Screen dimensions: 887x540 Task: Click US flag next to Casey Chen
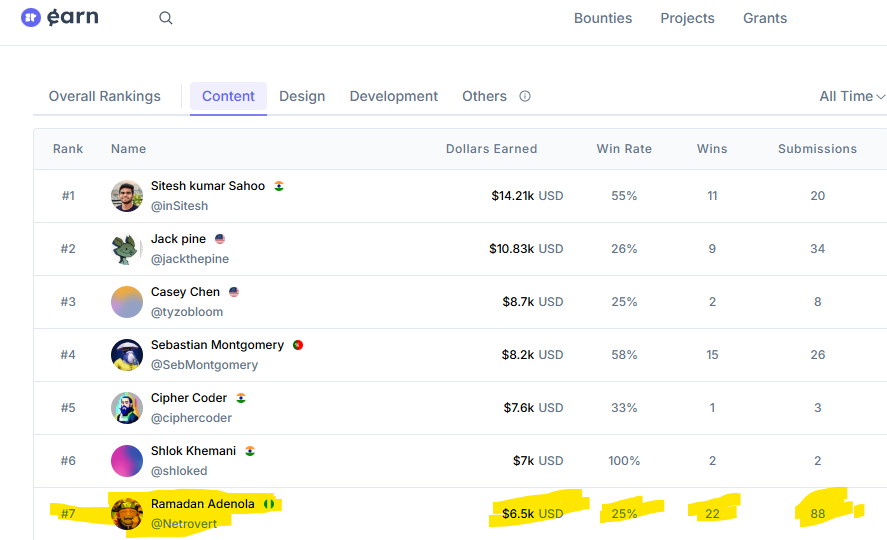(234, 292)
